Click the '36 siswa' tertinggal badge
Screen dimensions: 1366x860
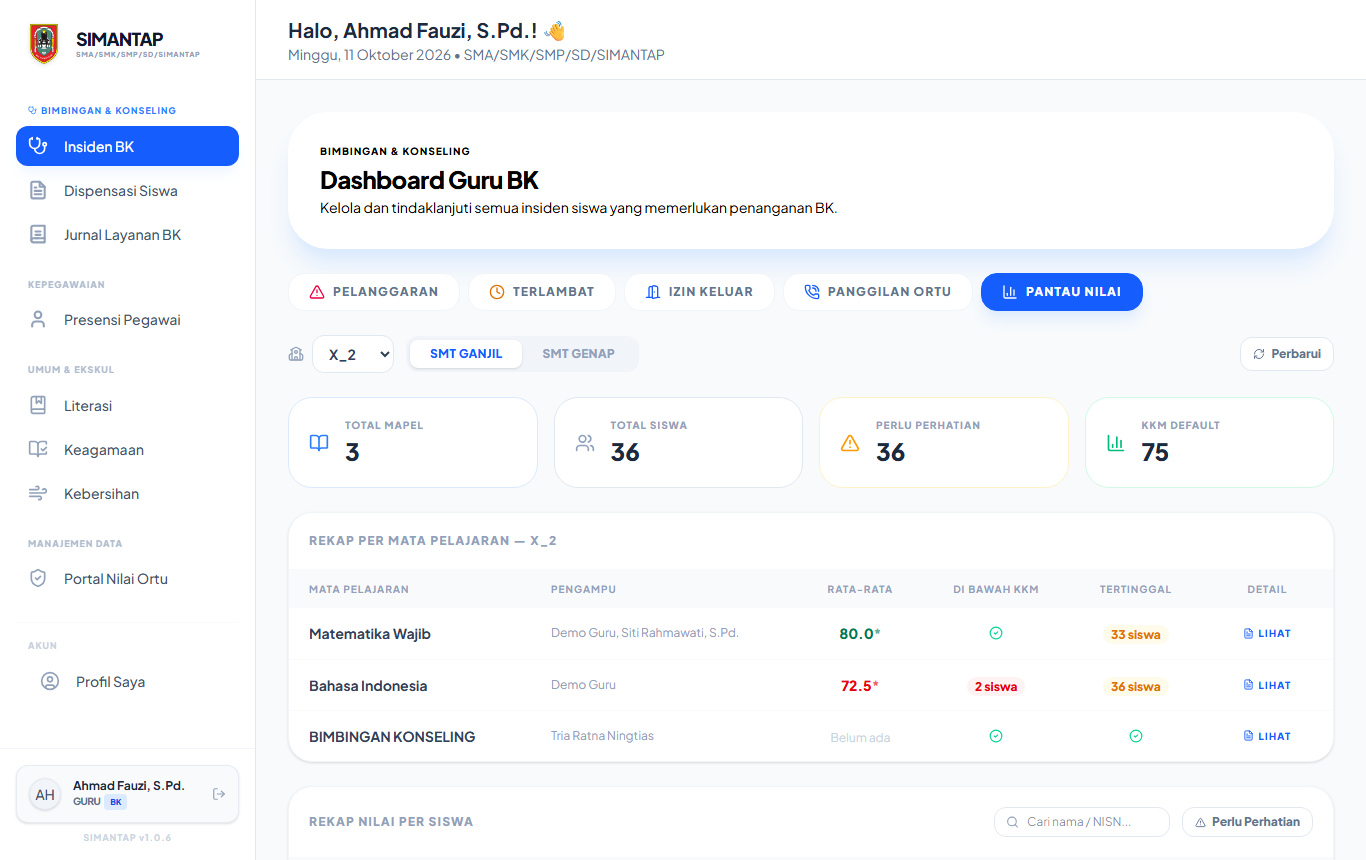click(x=1135, y=687)
